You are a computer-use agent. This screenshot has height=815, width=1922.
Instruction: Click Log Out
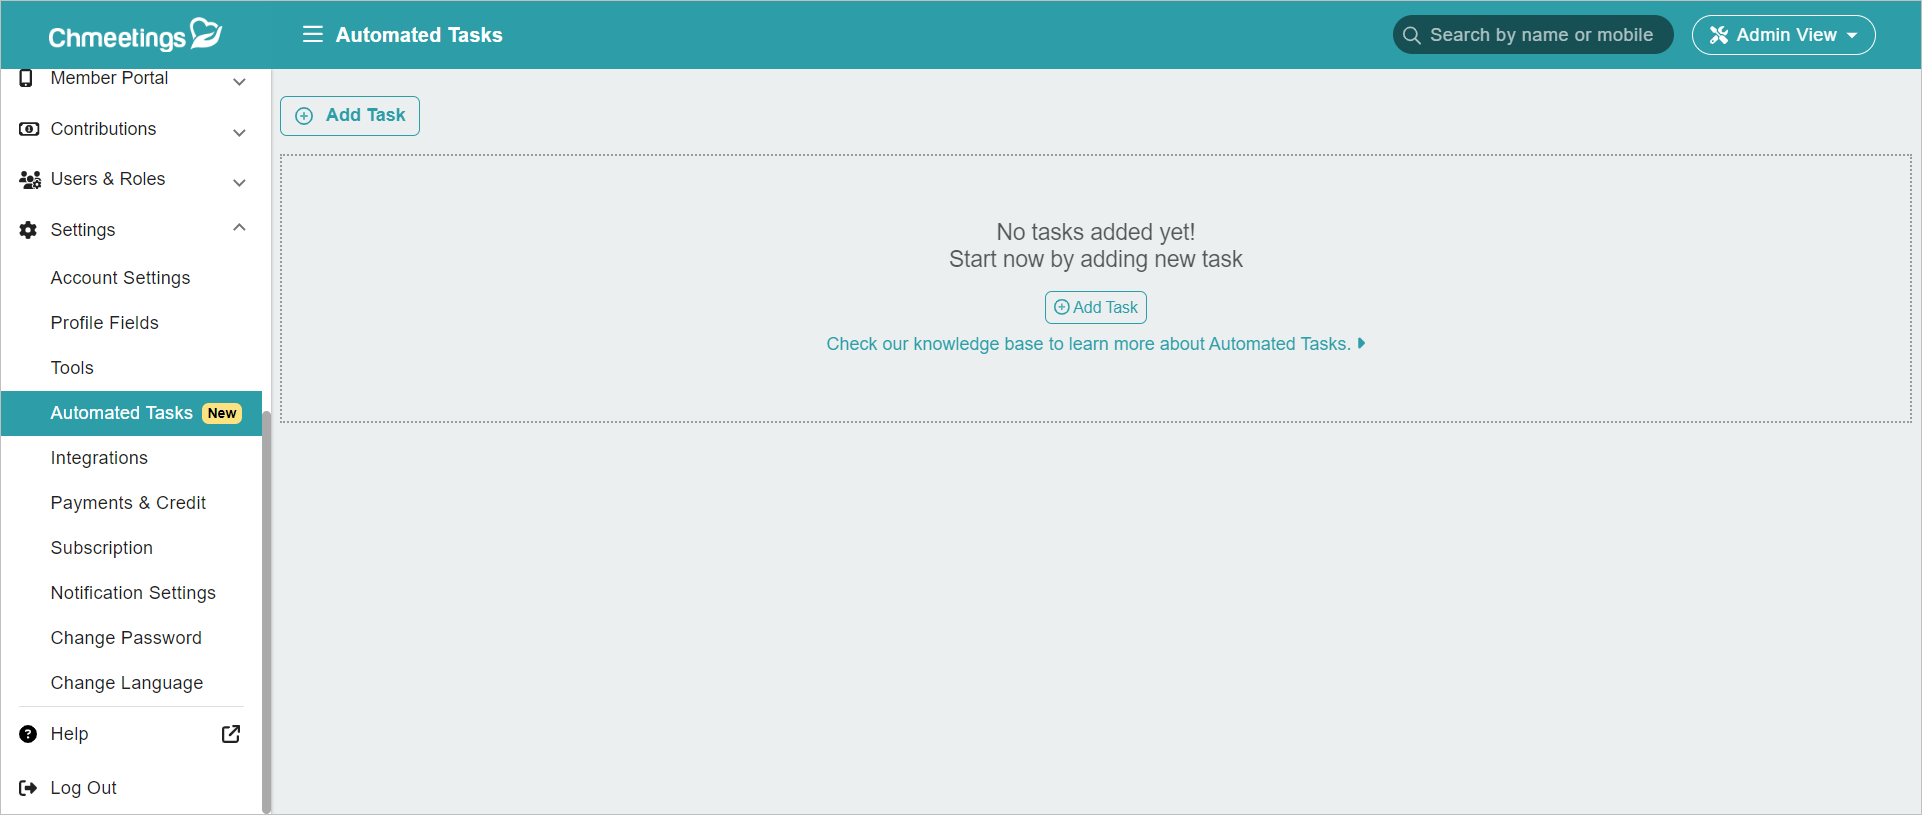(x=83, y=788)
